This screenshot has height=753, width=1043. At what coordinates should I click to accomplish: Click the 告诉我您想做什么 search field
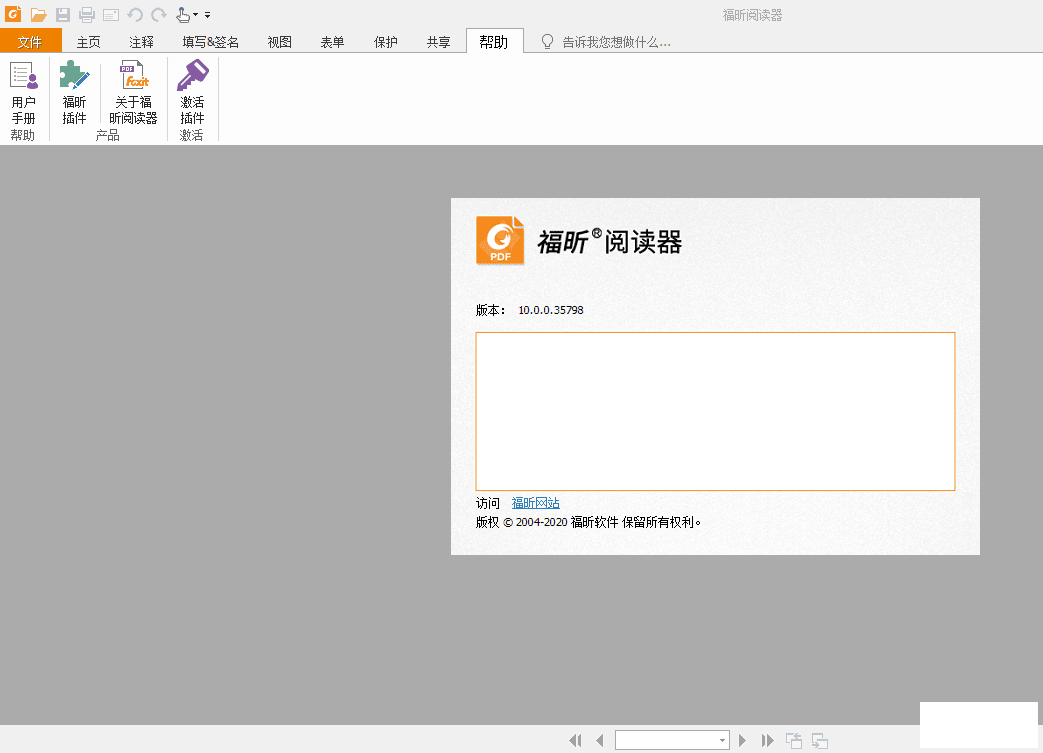(617, 42)
